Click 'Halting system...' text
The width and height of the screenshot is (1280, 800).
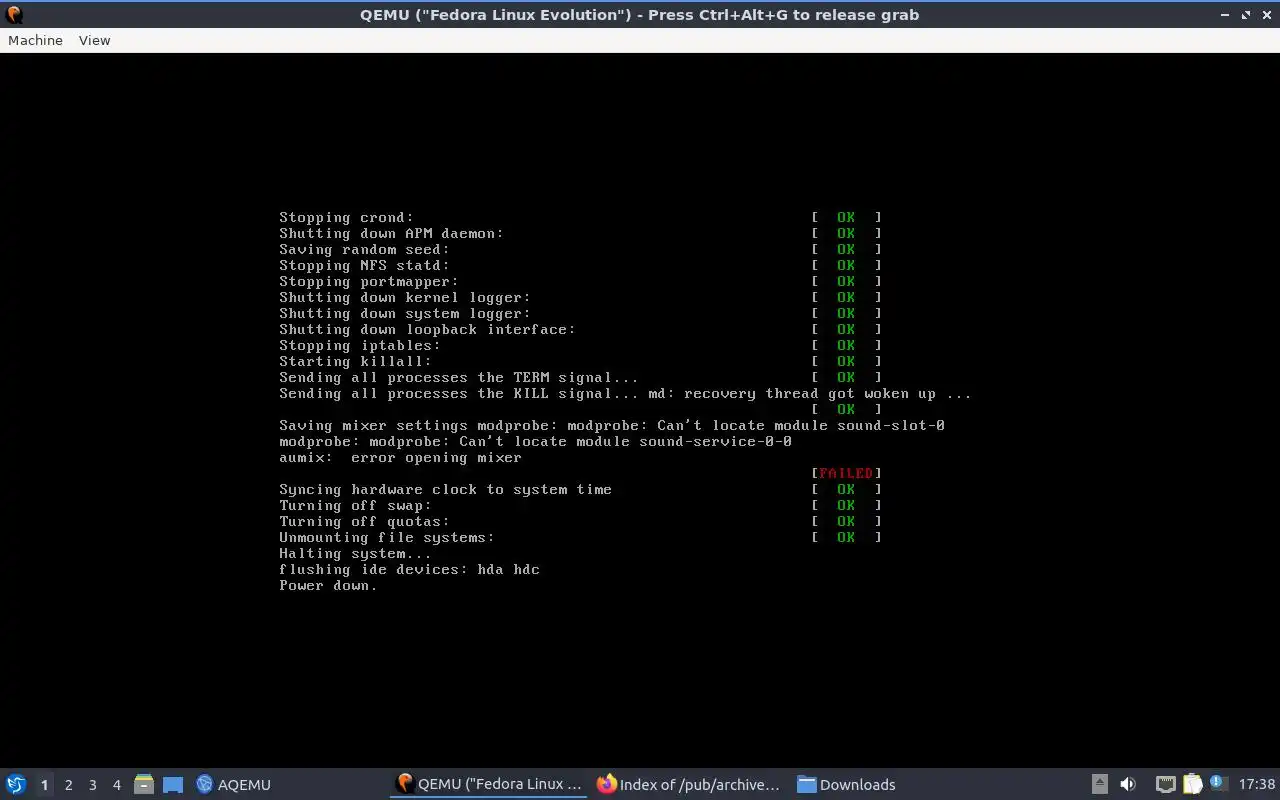[x=355, y=553]
